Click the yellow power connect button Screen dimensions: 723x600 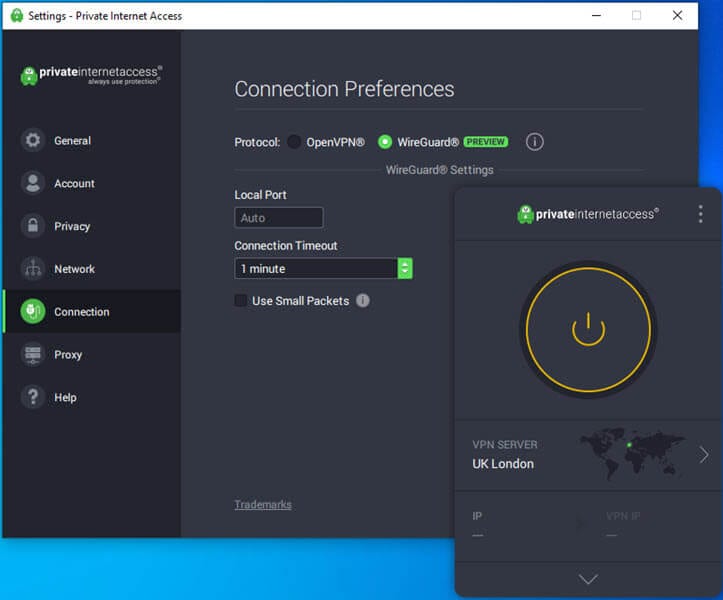[588, 330]
